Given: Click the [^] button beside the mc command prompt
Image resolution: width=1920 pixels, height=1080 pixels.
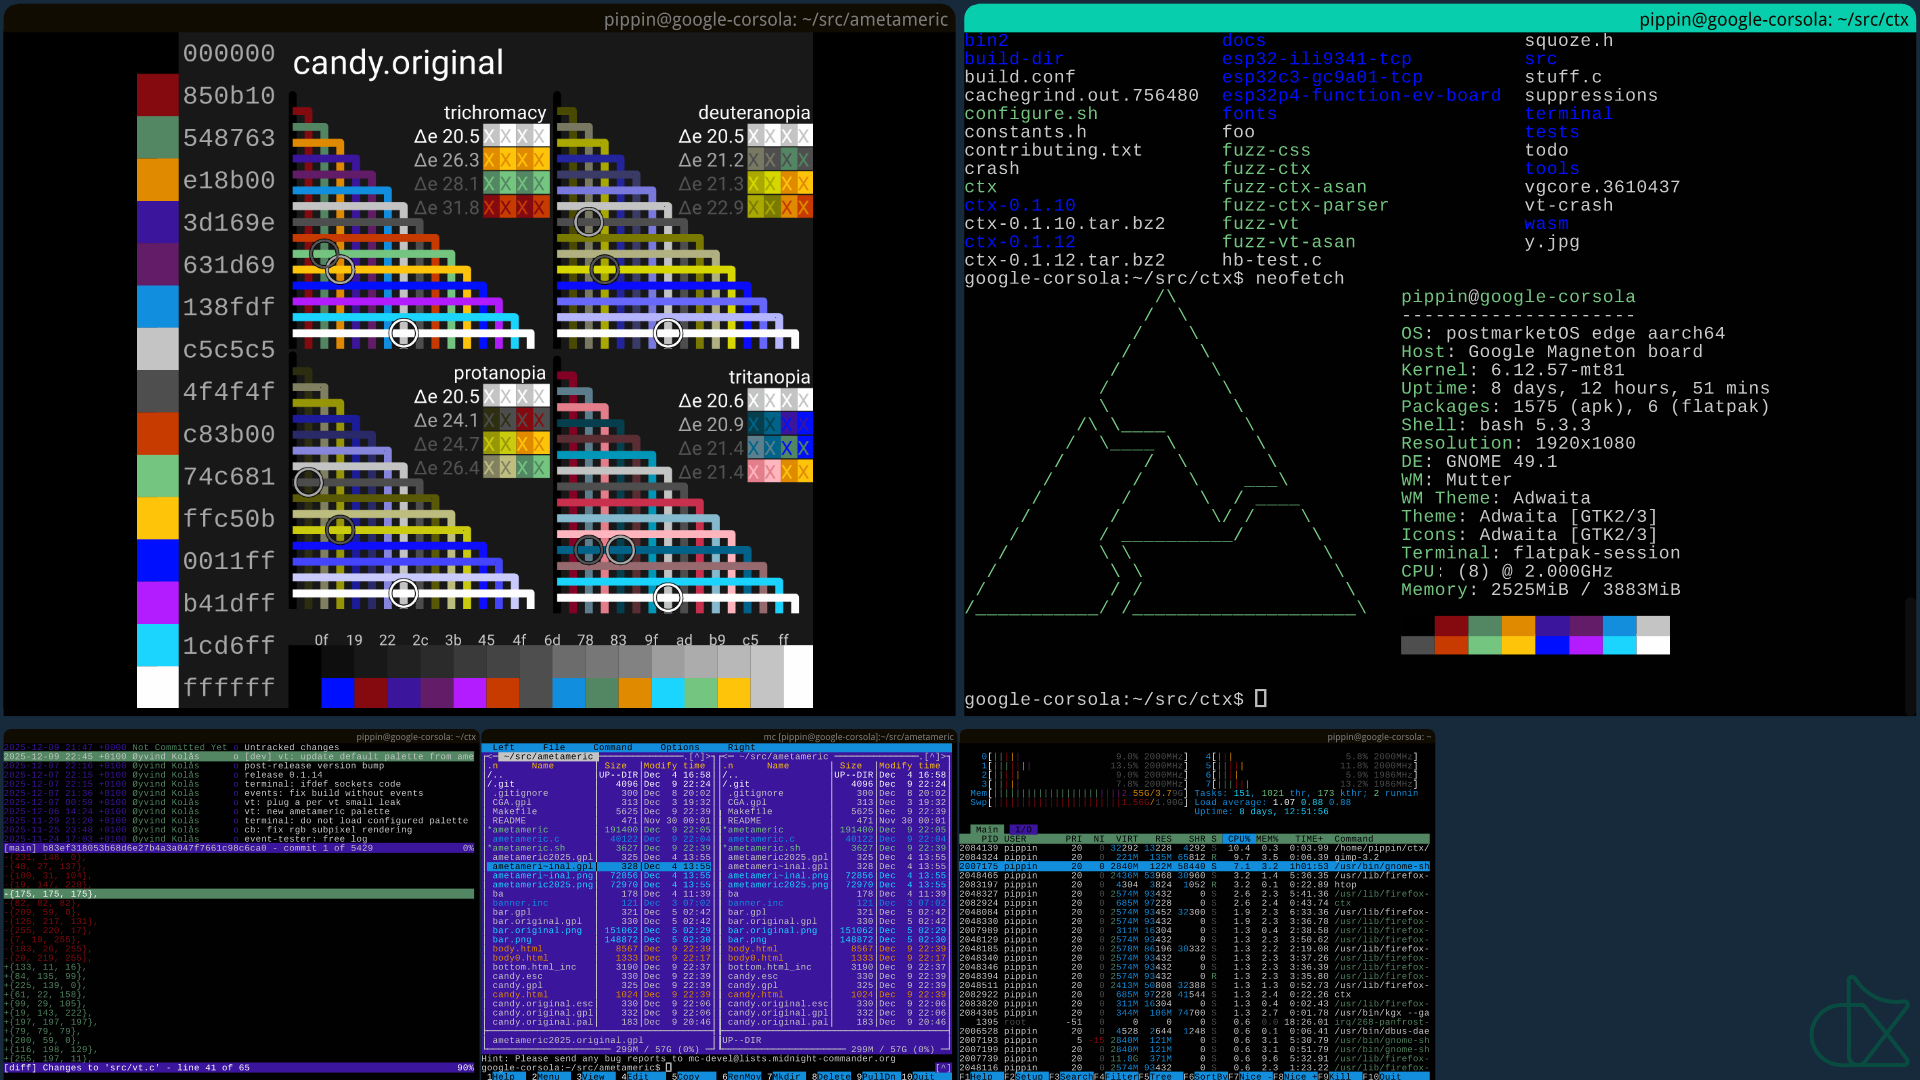Looking at the screenshot, I should (942, 1067).
